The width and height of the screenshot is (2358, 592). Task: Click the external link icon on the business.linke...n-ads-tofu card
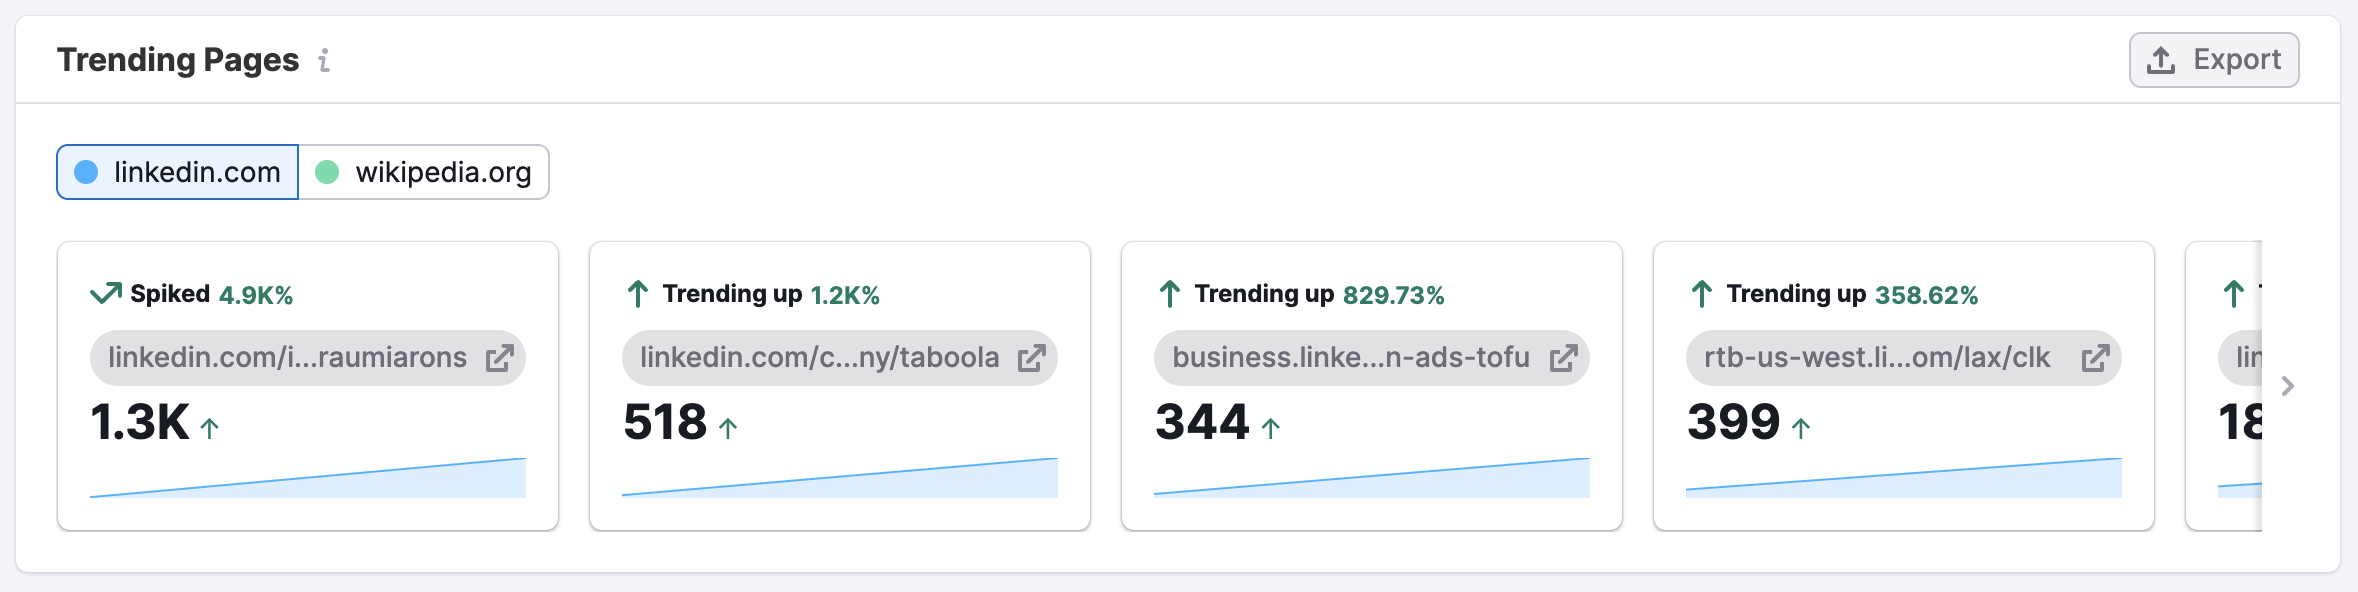pyautogui.click(x=1564, y=357)
